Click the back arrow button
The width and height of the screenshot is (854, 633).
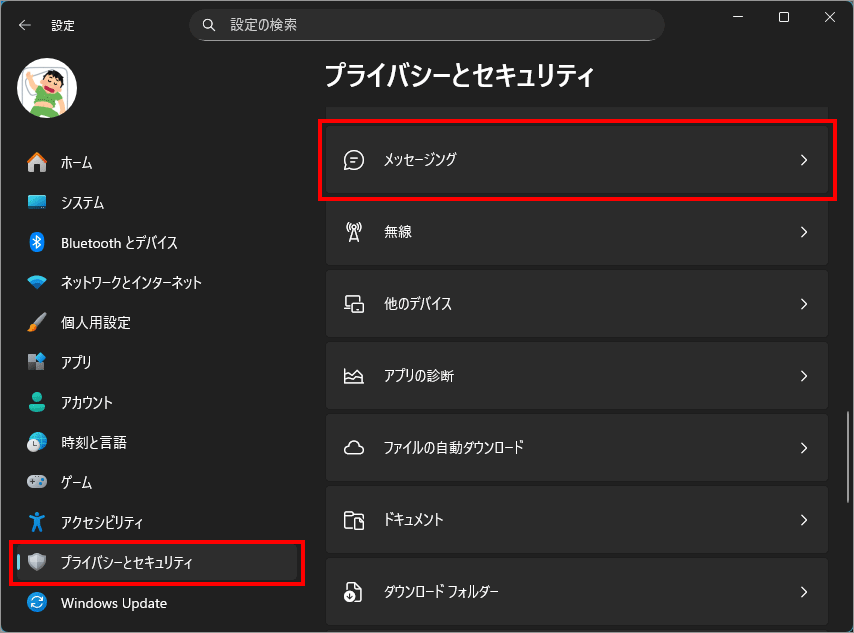pos(25,25)
